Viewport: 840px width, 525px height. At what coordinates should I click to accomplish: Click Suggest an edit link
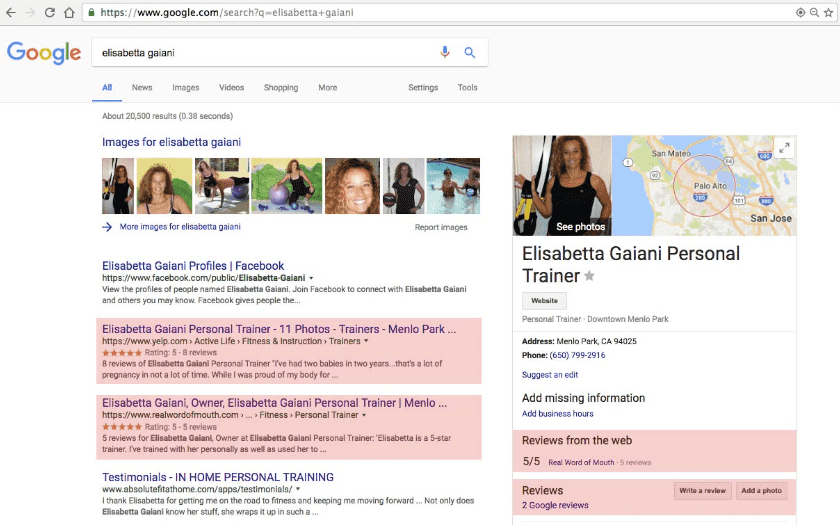click(550, 374)
